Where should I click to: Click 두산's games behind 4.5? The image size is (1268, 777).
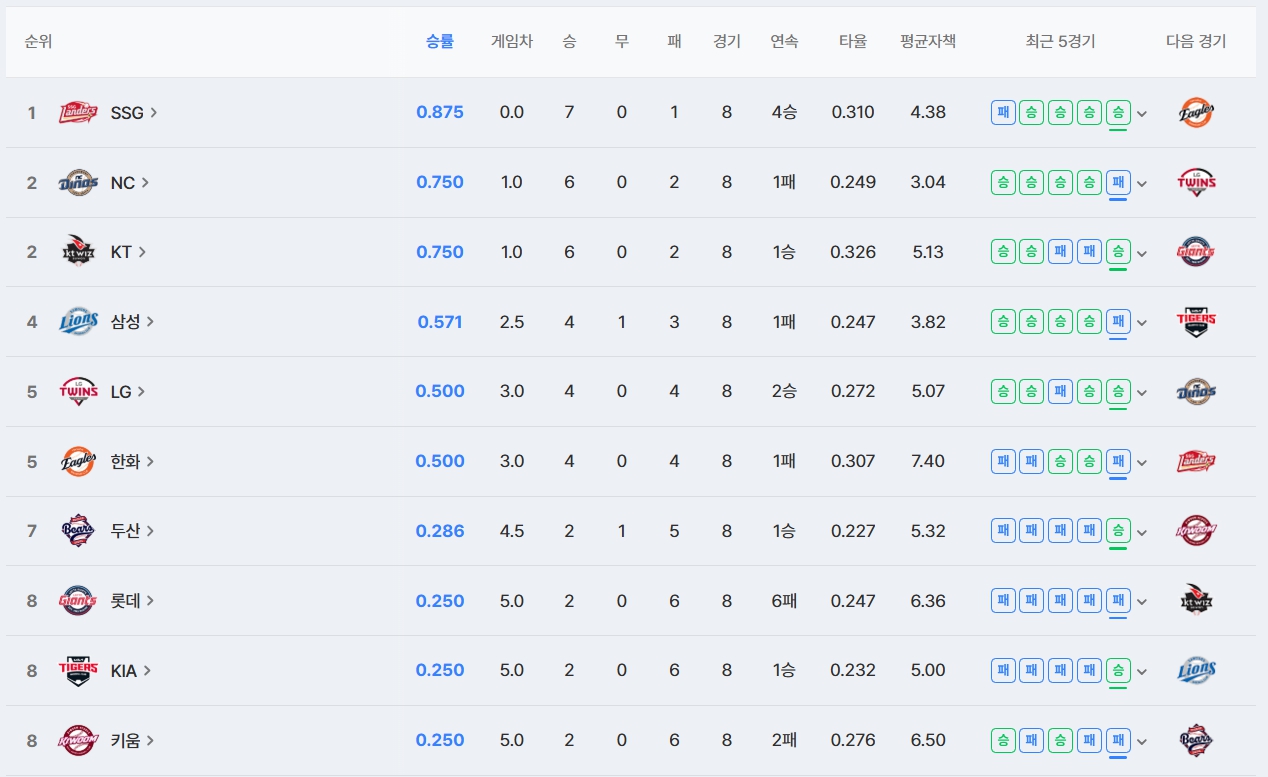(511, 531)
